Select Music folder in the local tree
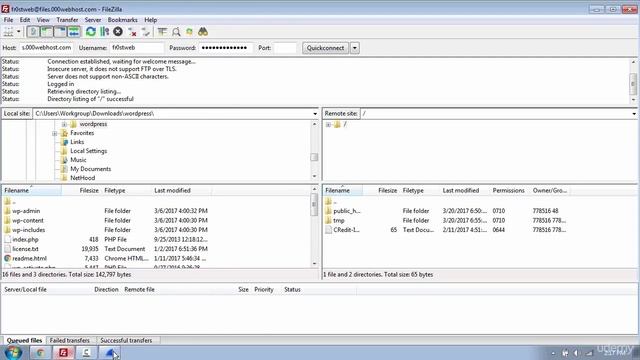The height and width of the screenshot is (360, 640). point(78,160)
